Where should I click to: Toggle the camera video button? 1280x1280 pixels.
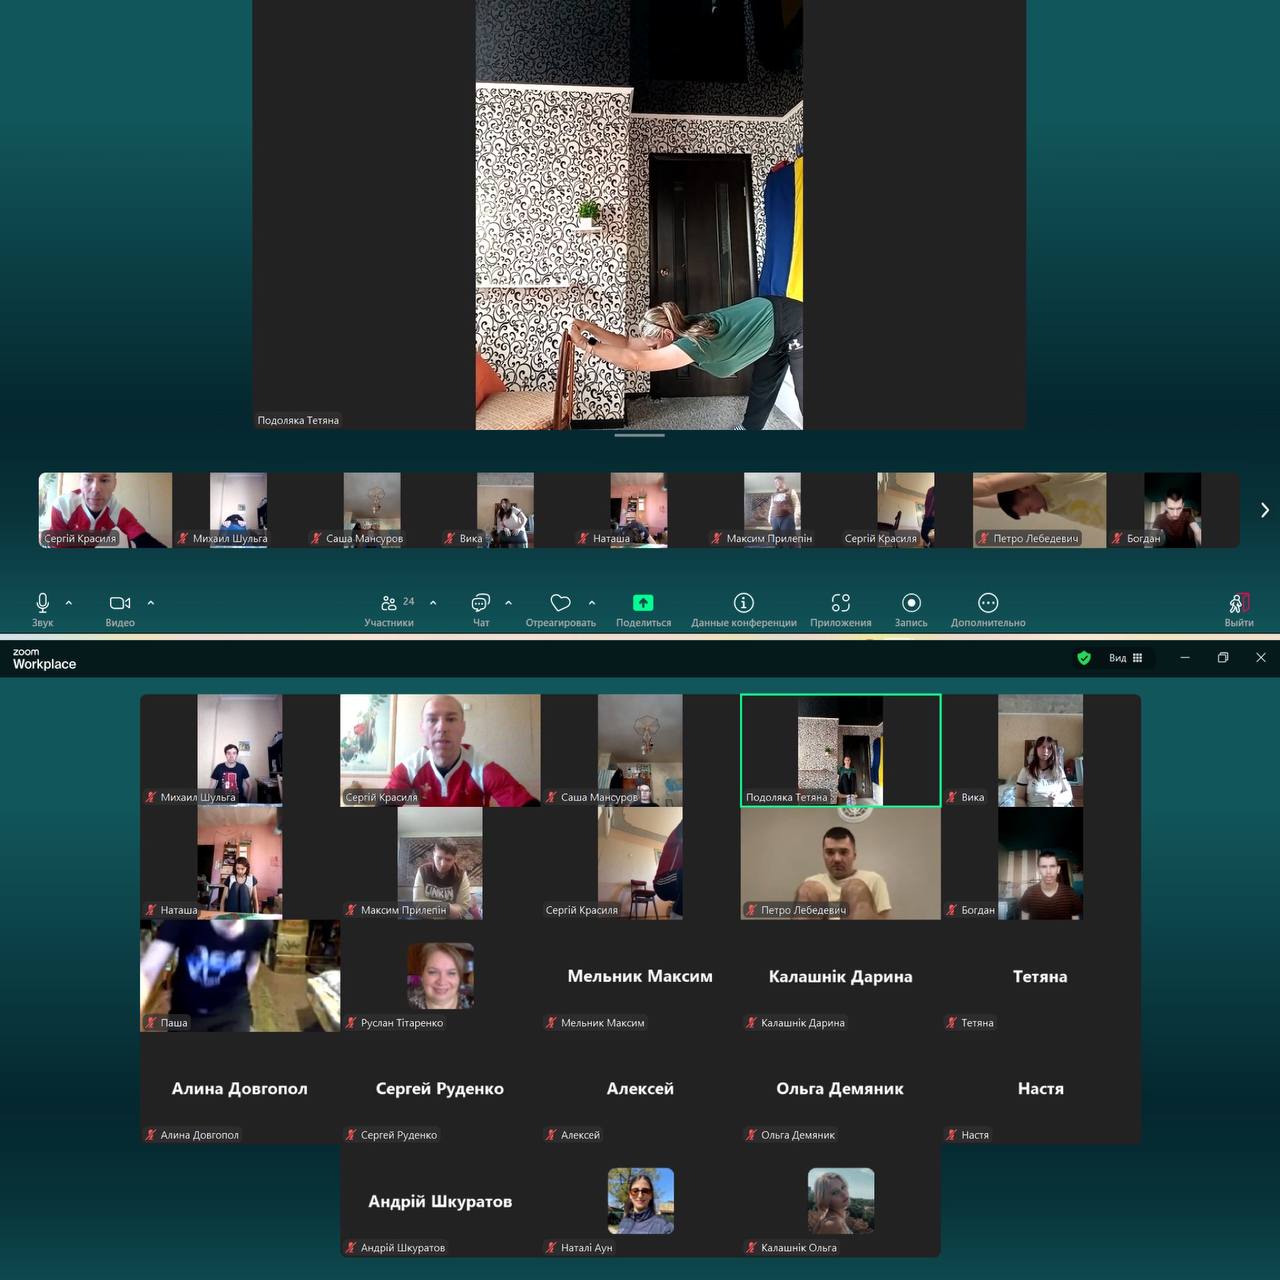(x=120, y=603)
